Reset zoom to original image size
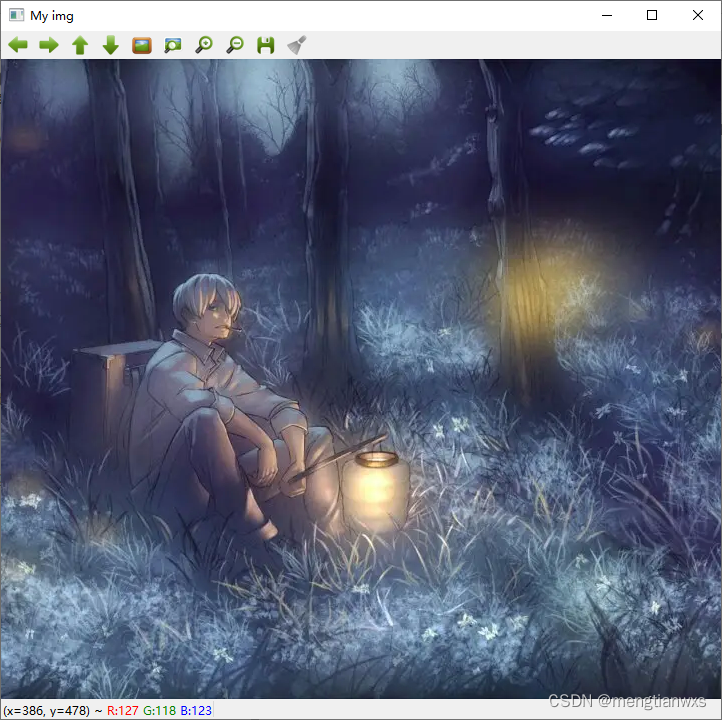This screenshot has height=720, width=722. (142, 45)
